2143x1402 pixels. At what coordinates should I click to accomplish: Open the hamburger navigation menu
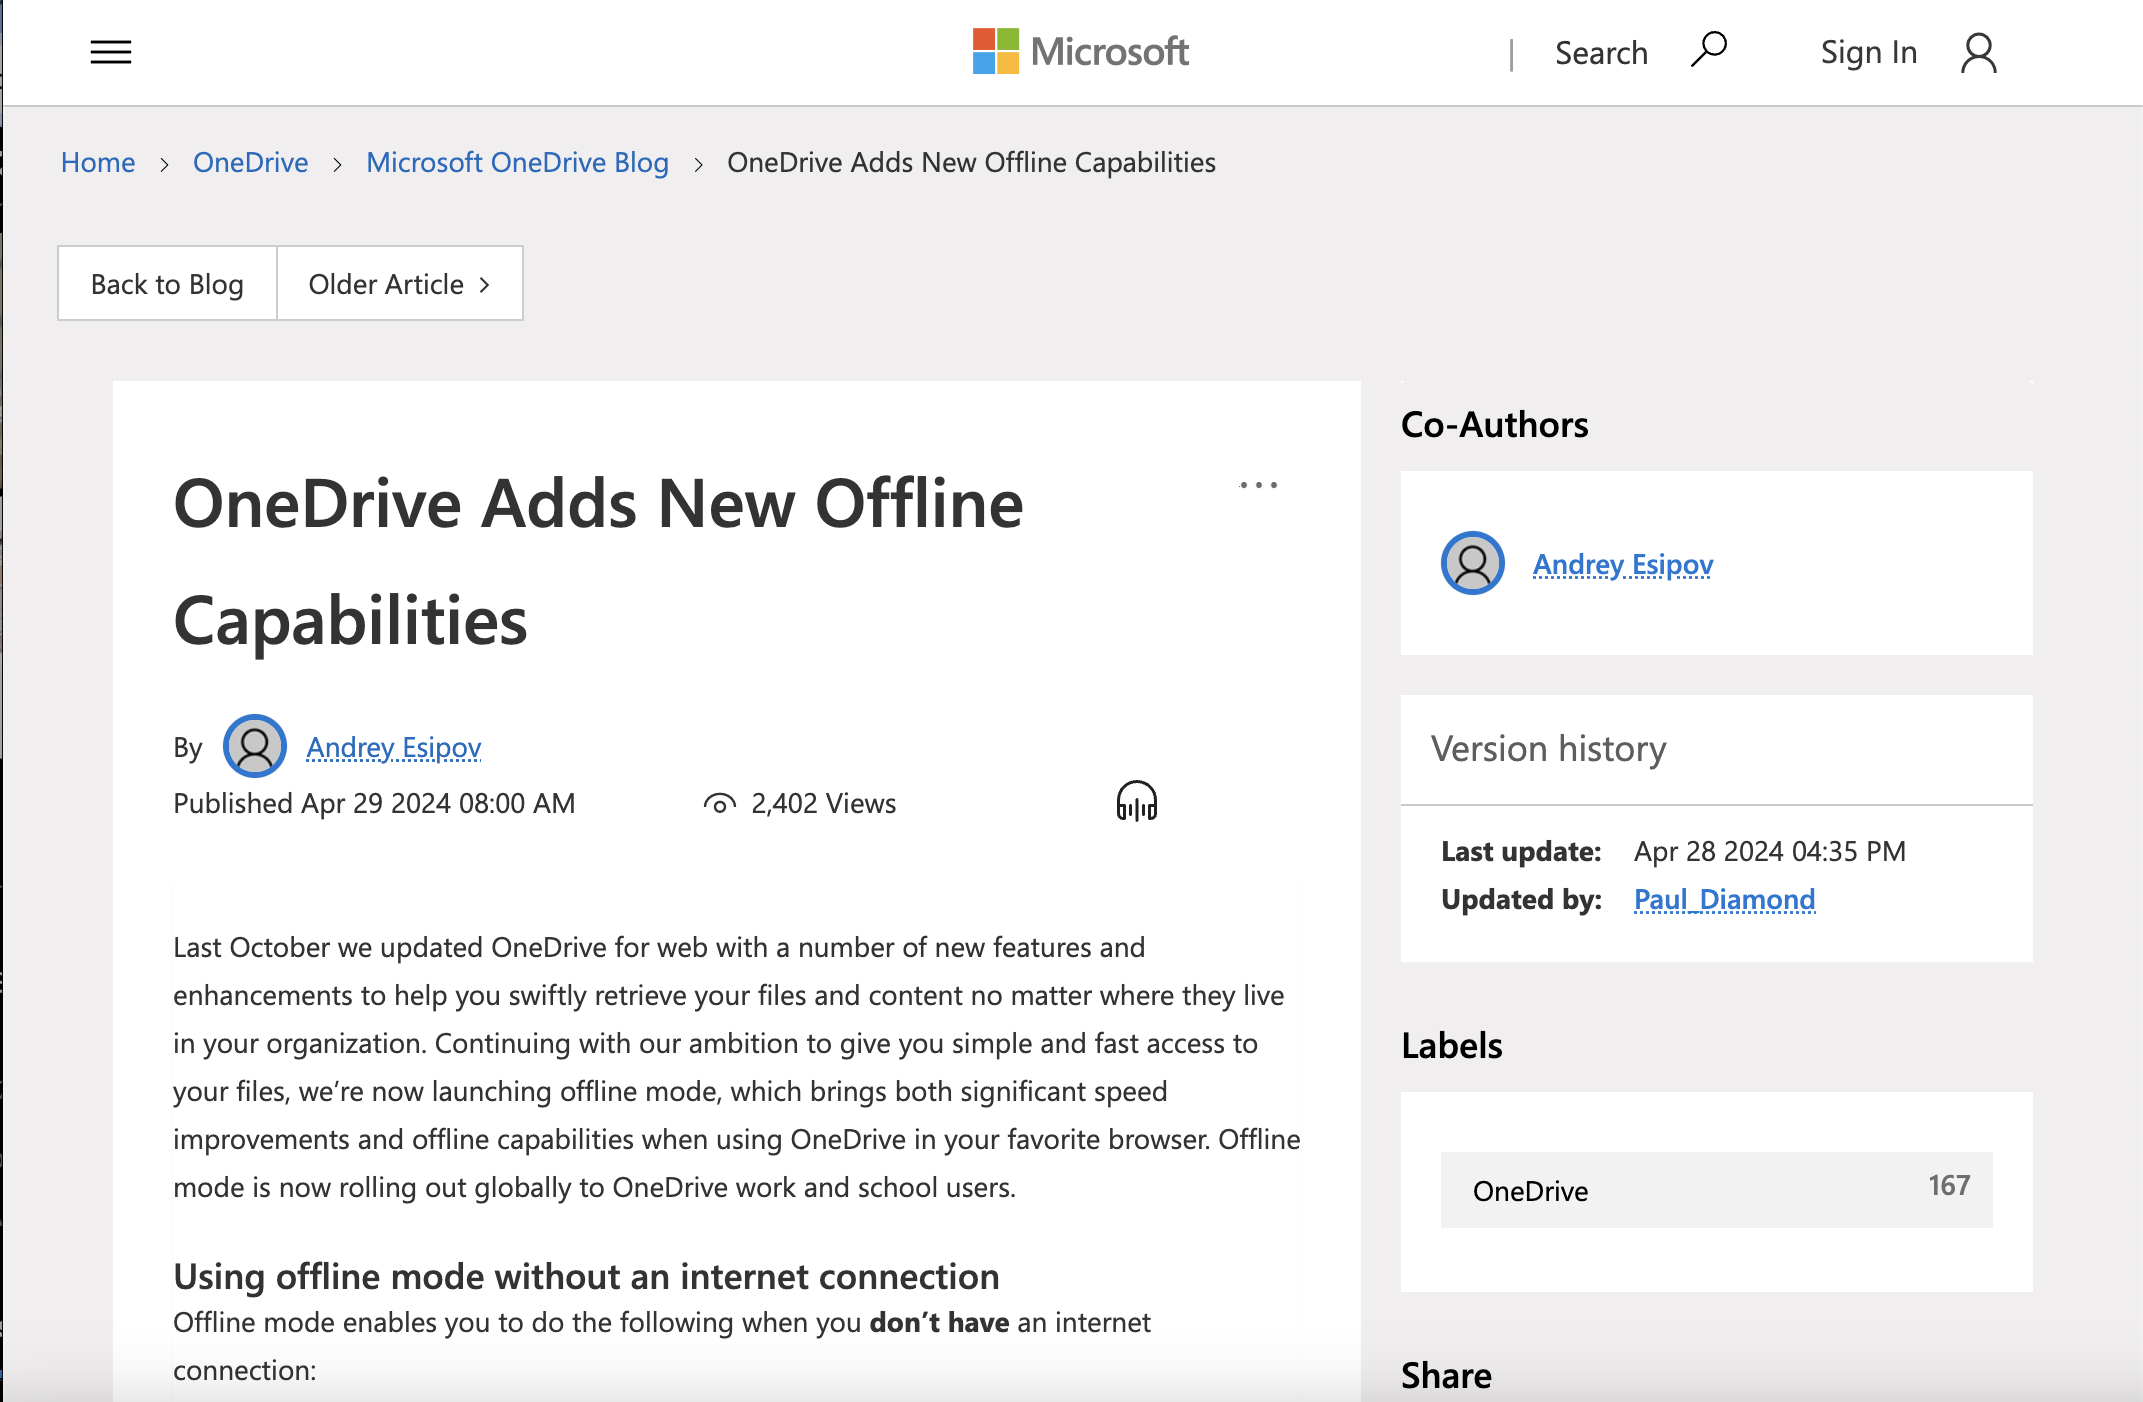tap(111, 51)
